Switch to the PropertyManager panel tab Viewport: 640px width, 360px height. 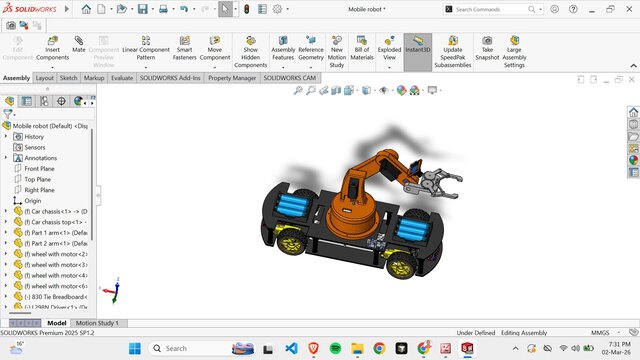[x=27, y=101]
